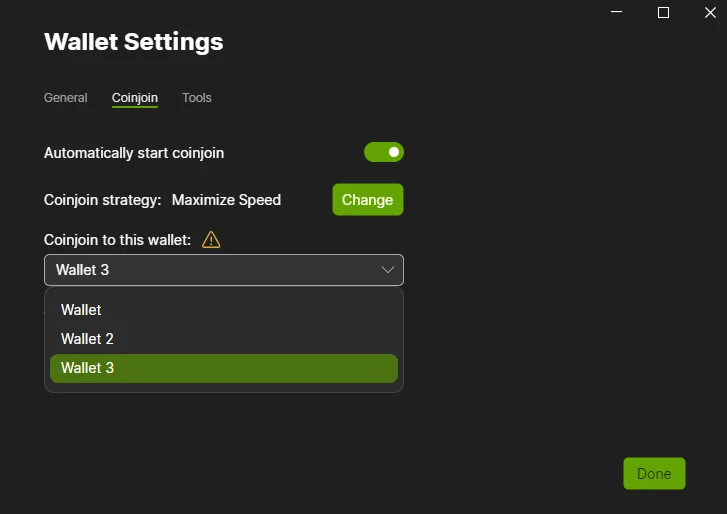727x514 pixels.
Task: Select highlighted 'Wallet 3' list option
Action: coord(223,368)
